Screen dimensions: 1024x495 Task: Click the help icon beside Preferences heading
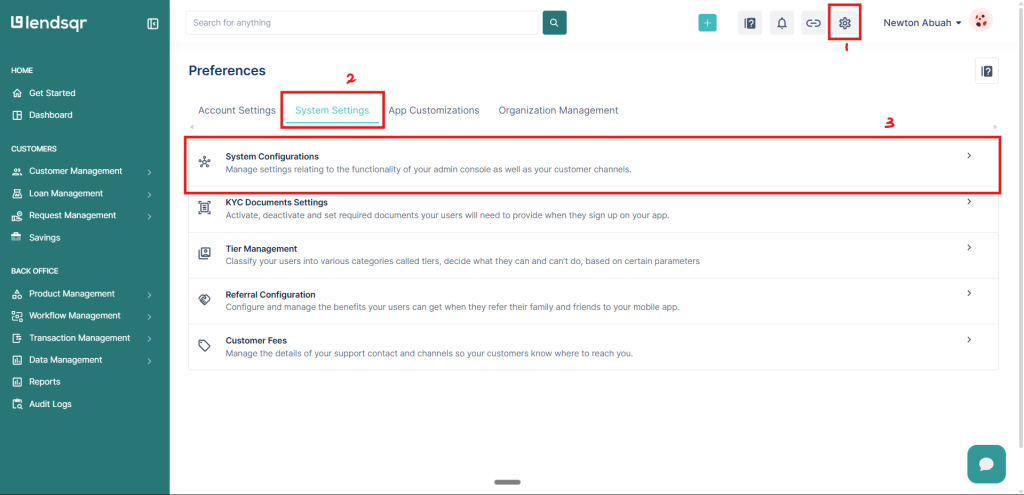pyautogui.click(x=986, y=71)
